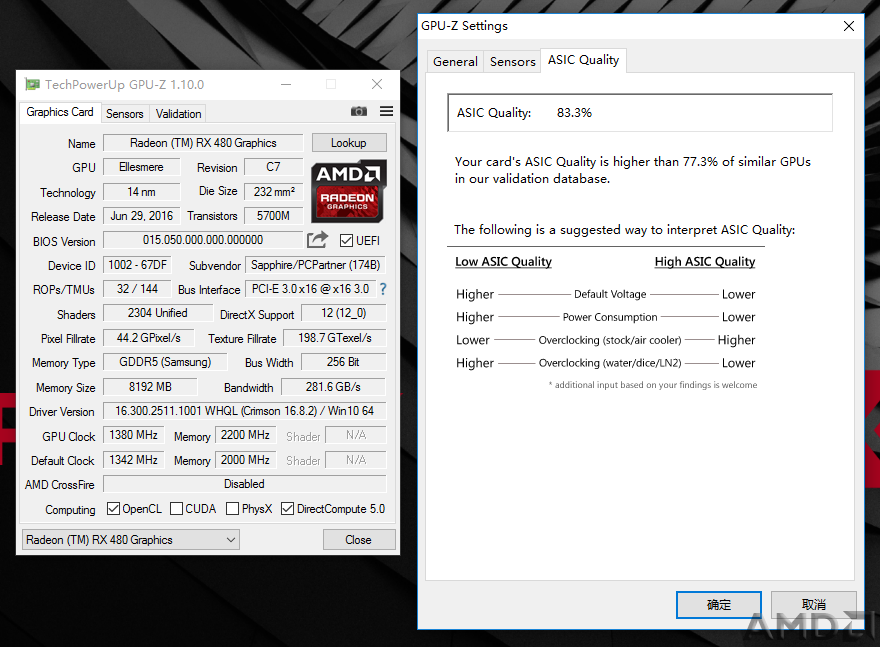Confirm settings with the 确定 button

click(x=718, y=604)
